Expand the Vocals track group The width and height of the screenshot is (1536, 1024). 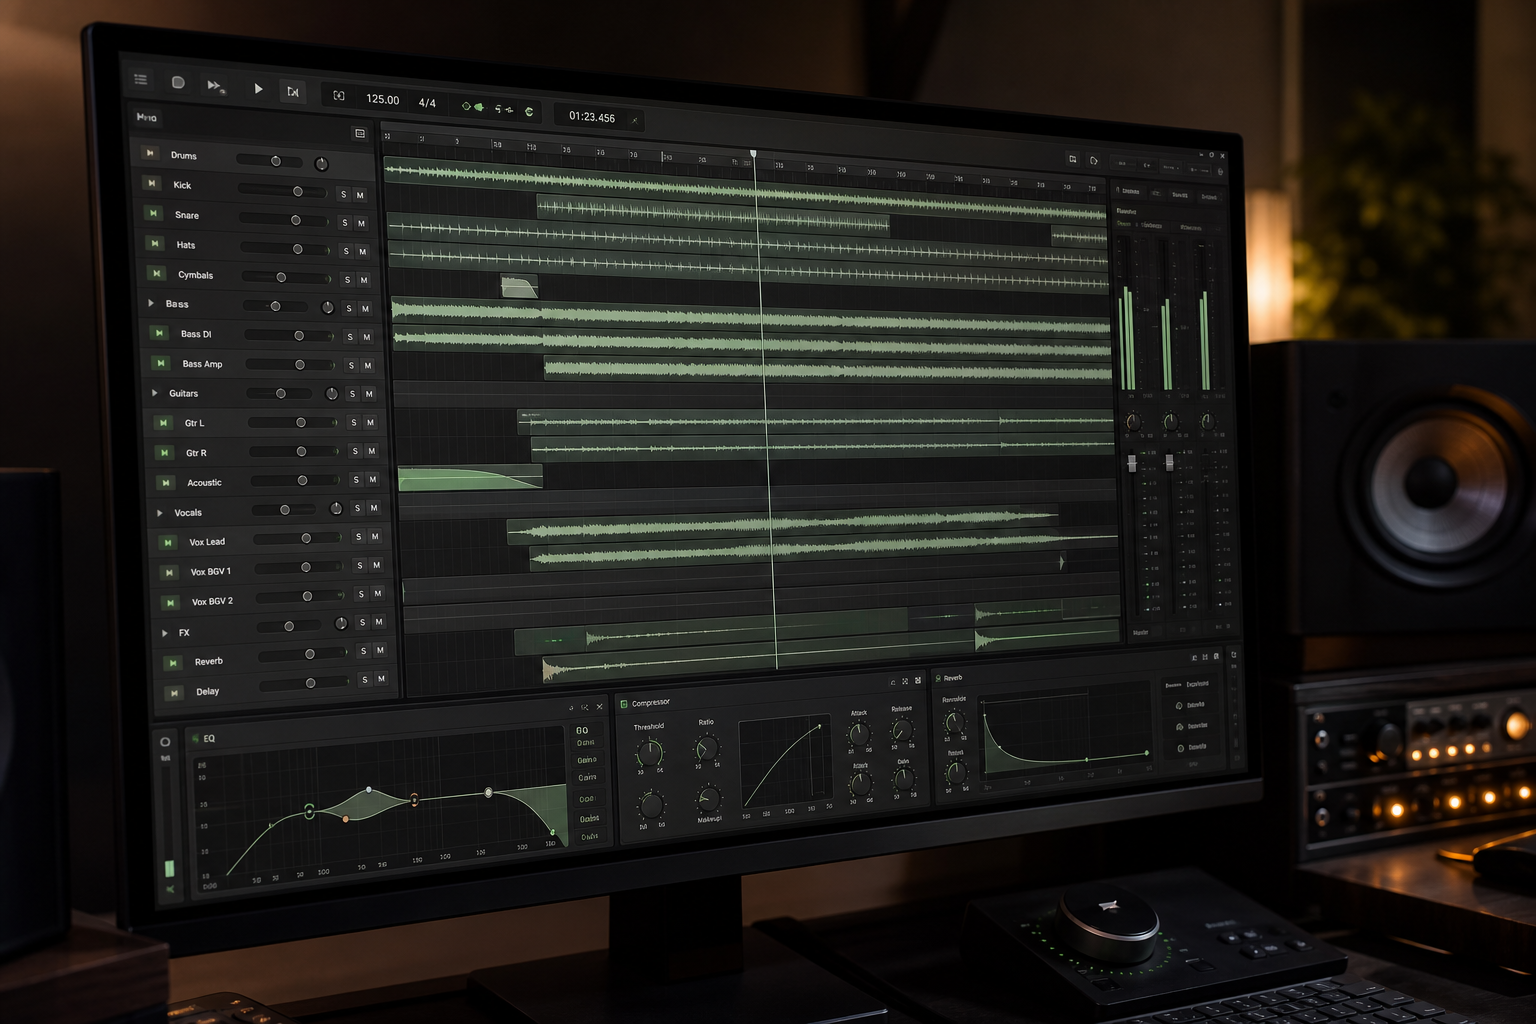click(160, 512)
